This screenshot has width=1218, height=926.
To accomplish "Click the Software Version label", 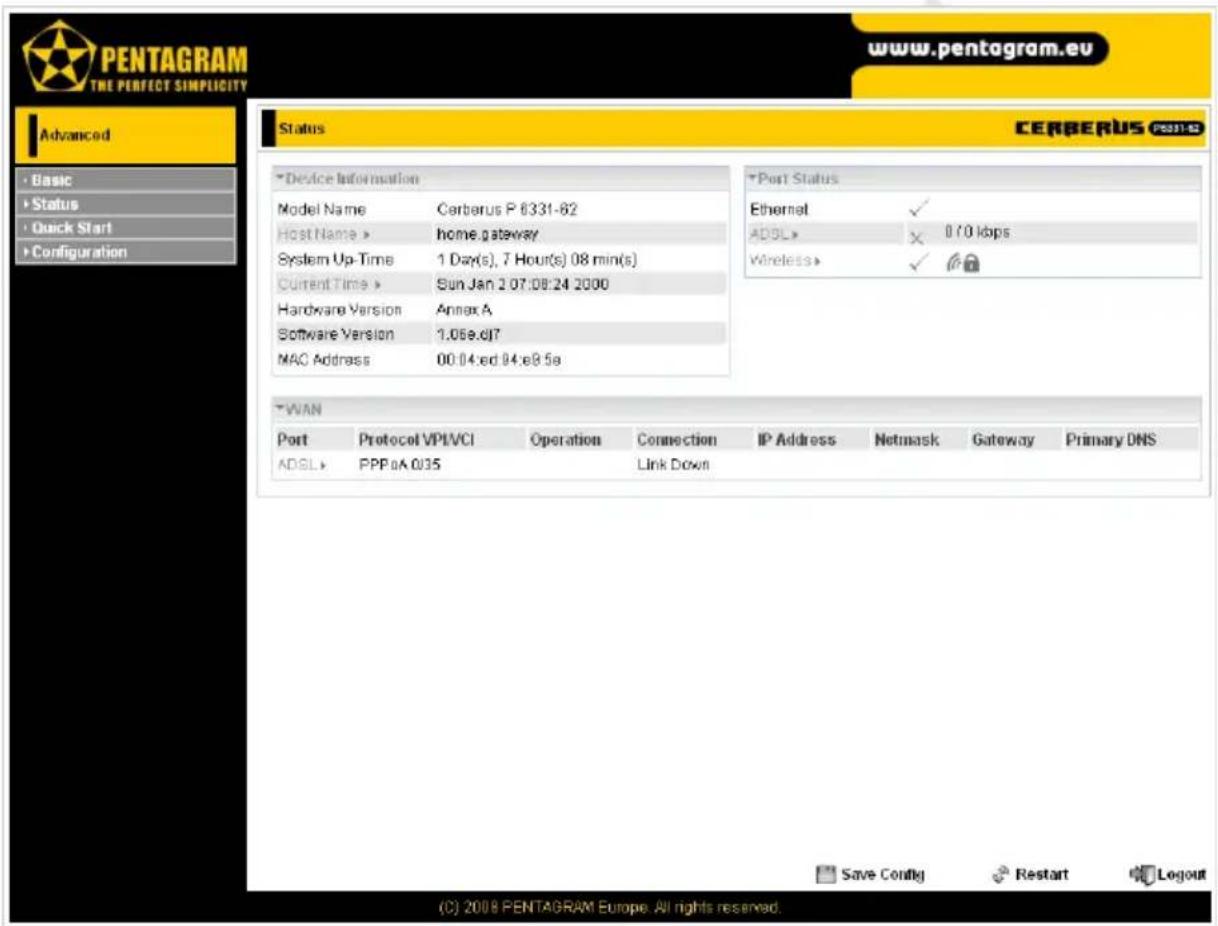I will click(335, 334).
